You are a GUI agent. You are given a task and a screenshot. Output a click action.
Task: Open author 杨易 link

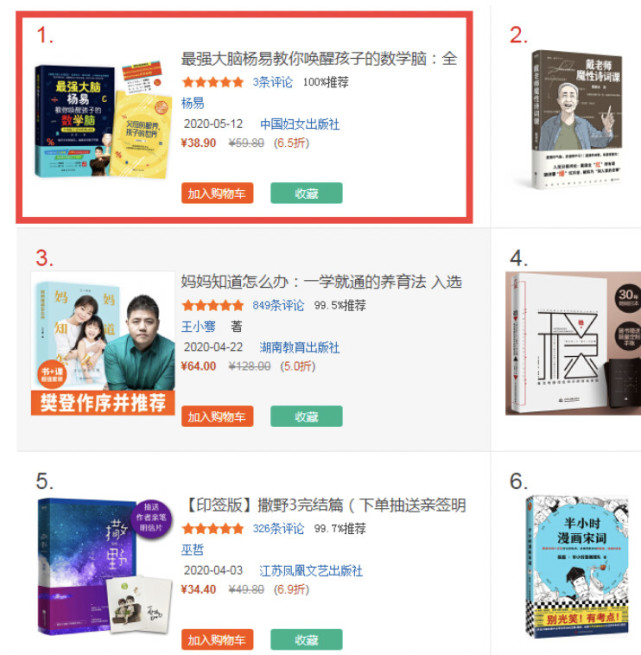coord(193,103)
